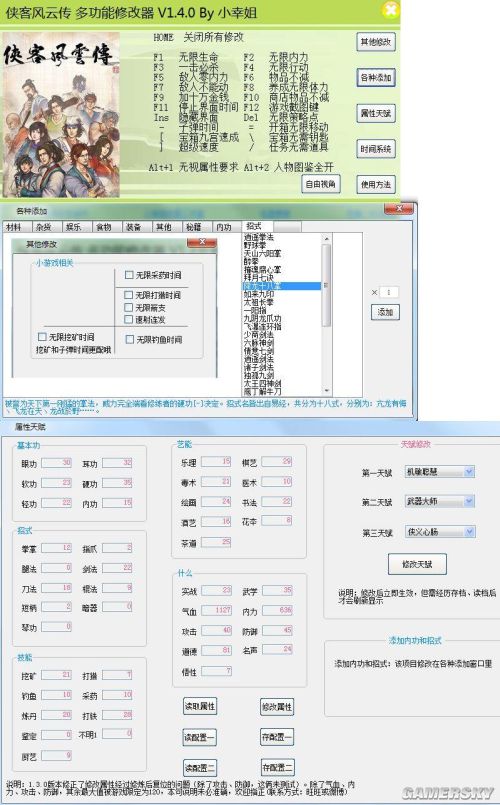Click the 读配置二 button

[200, 768]
